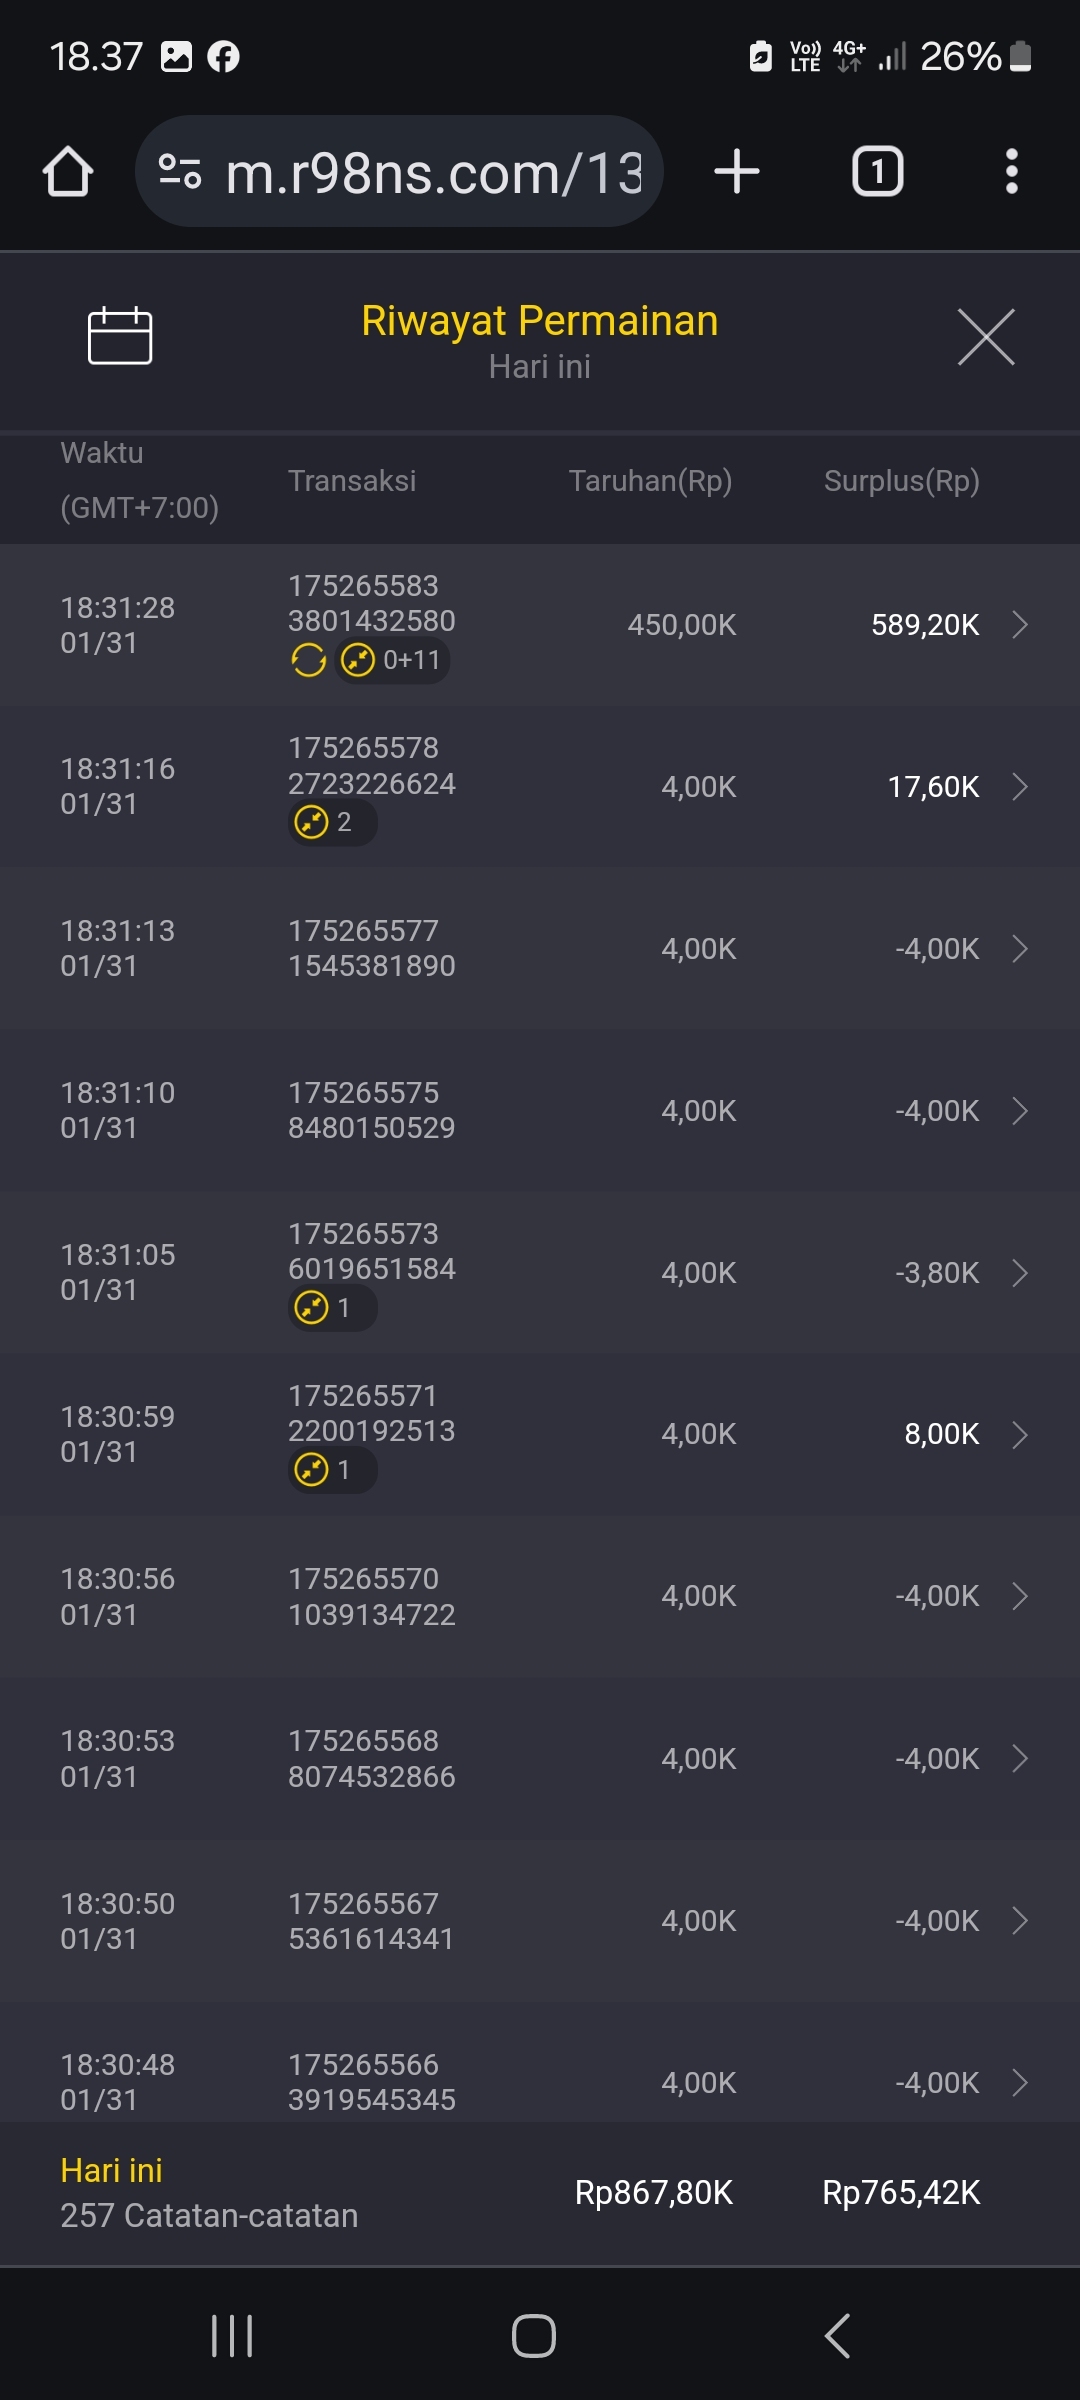Open the tab switcher showing 1 tab
This screenshot has width=1080, height=2400.
(x=877, y=171)
